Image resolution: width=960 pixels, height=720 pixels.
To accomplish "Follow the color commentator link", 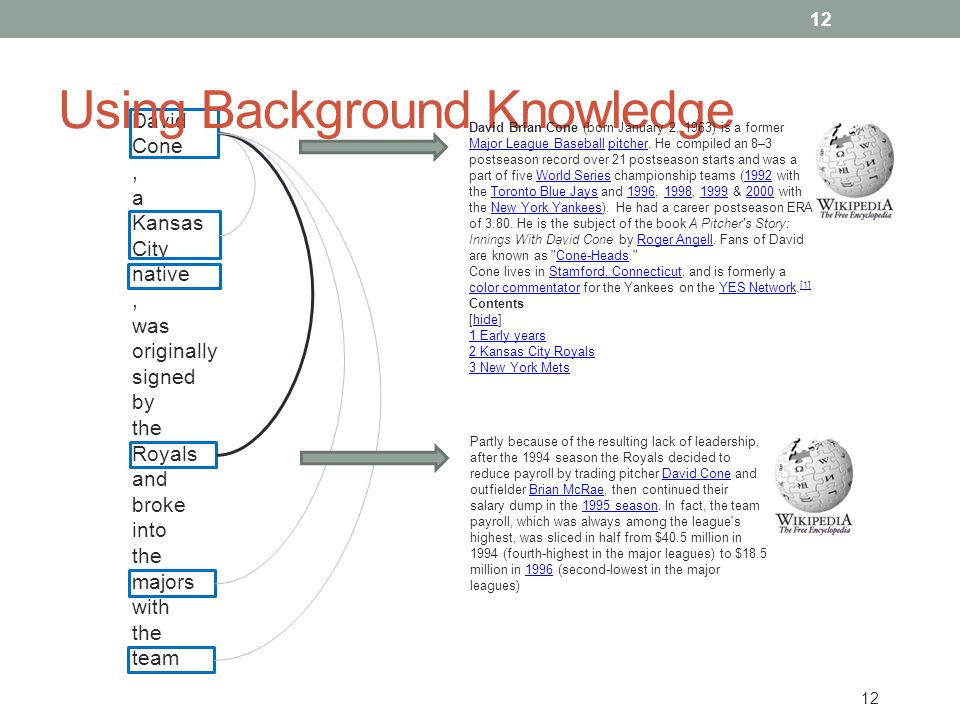I will pyautogui.click(x=524, y=287).
